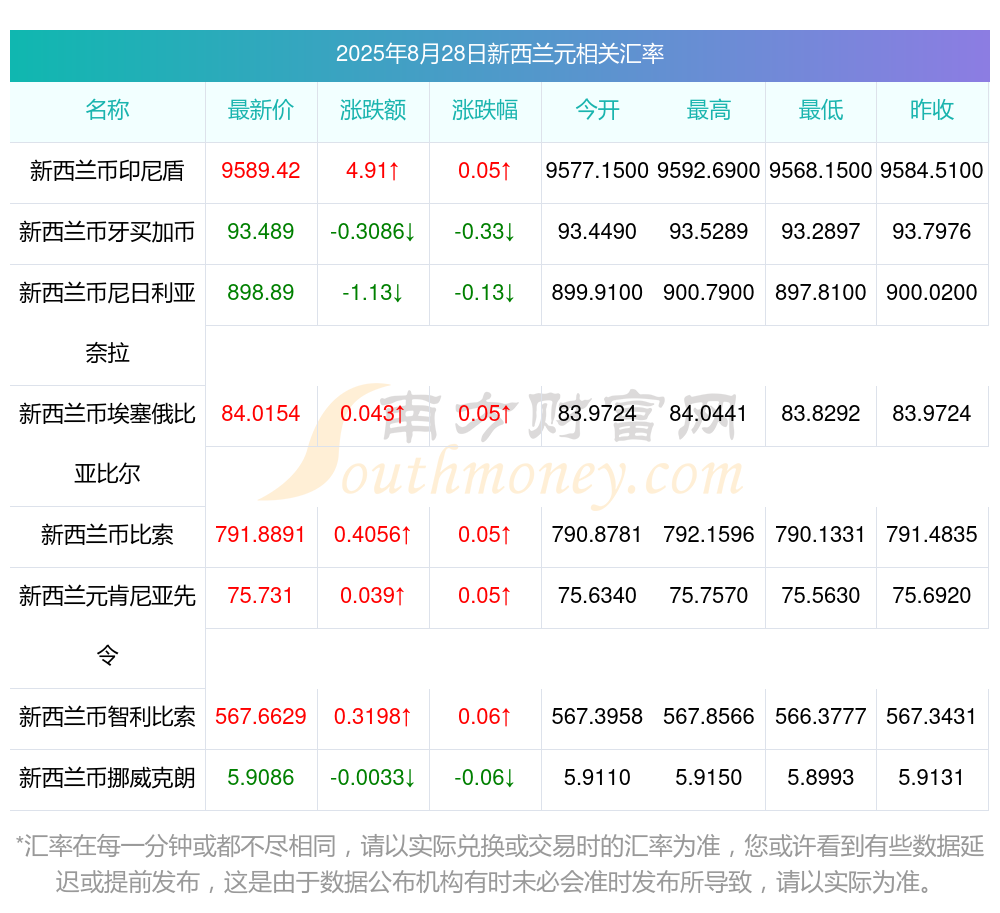Click change percent -0.13↓

pyautogui.click(x=485, y=293)
